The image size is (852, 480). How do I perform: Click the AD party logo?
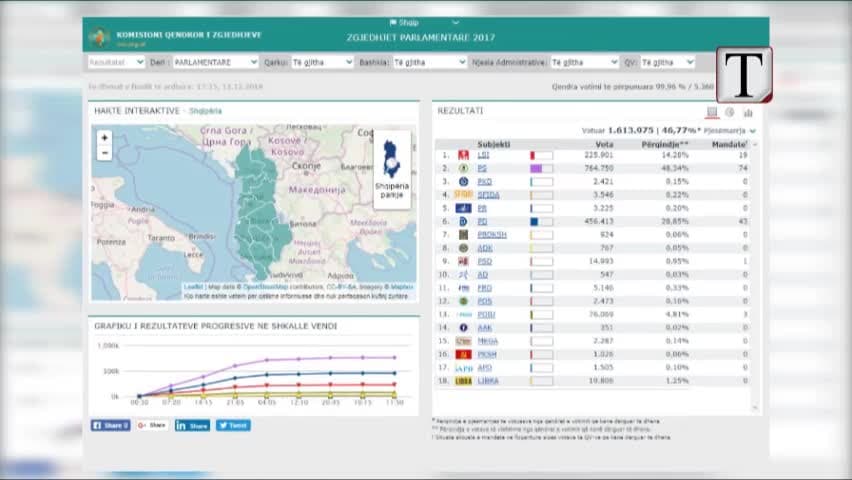(x=463, y=275)
